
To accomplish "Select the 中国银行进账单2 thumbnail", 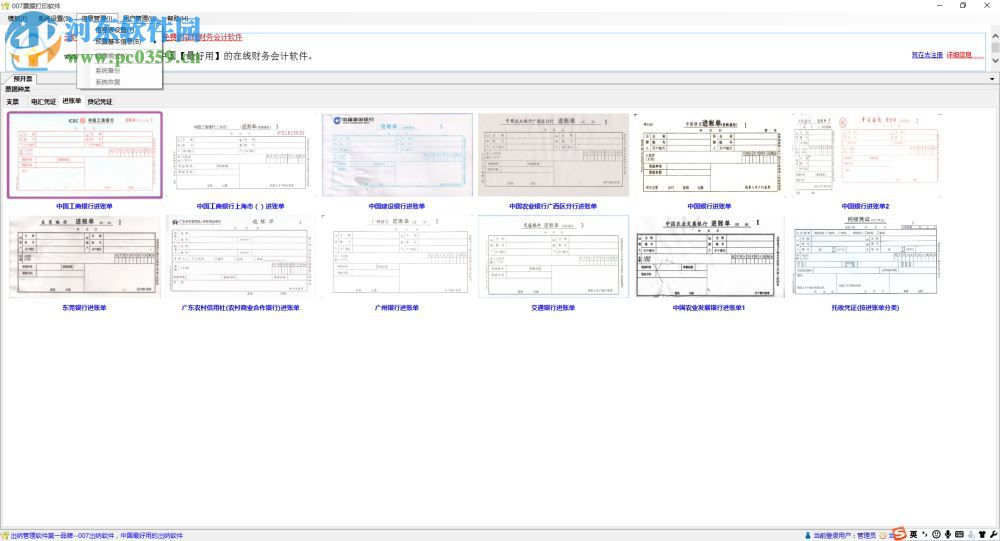I will coord(865,155).
